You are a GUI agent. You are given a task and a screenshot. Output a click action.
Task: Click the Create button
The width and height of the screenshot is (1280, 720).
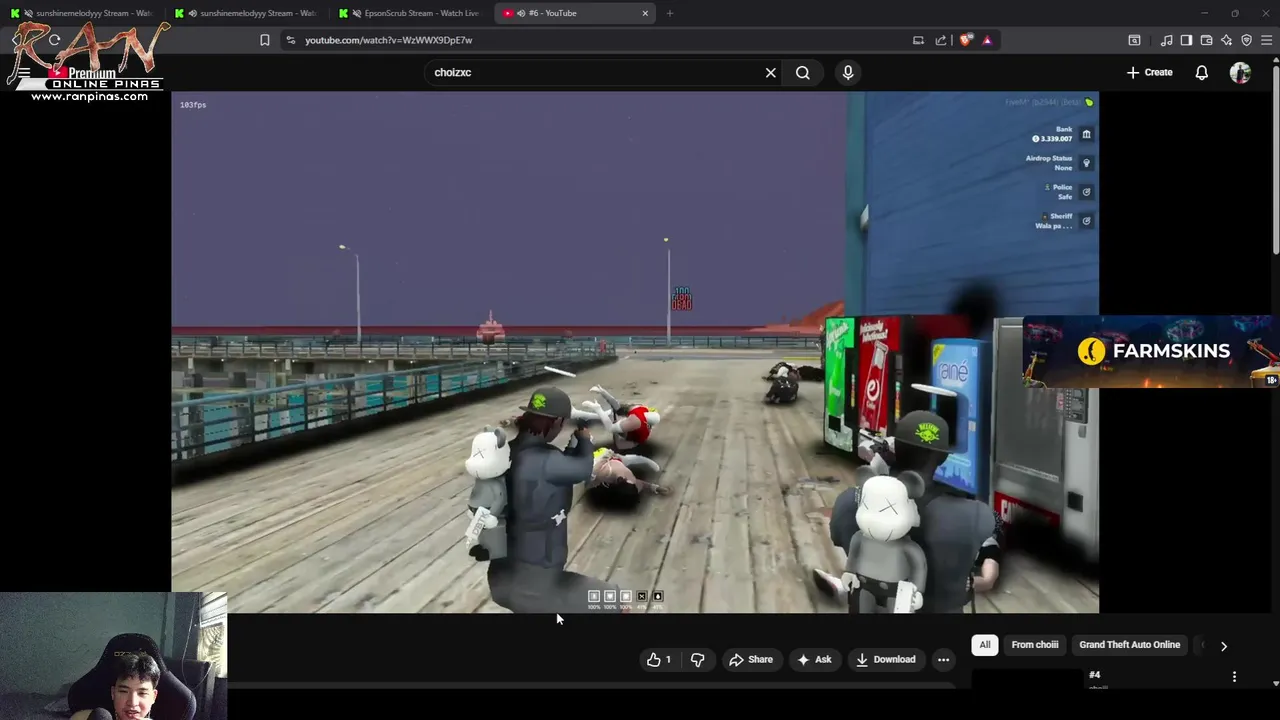pyautogui.click(x=1150, y=72)
